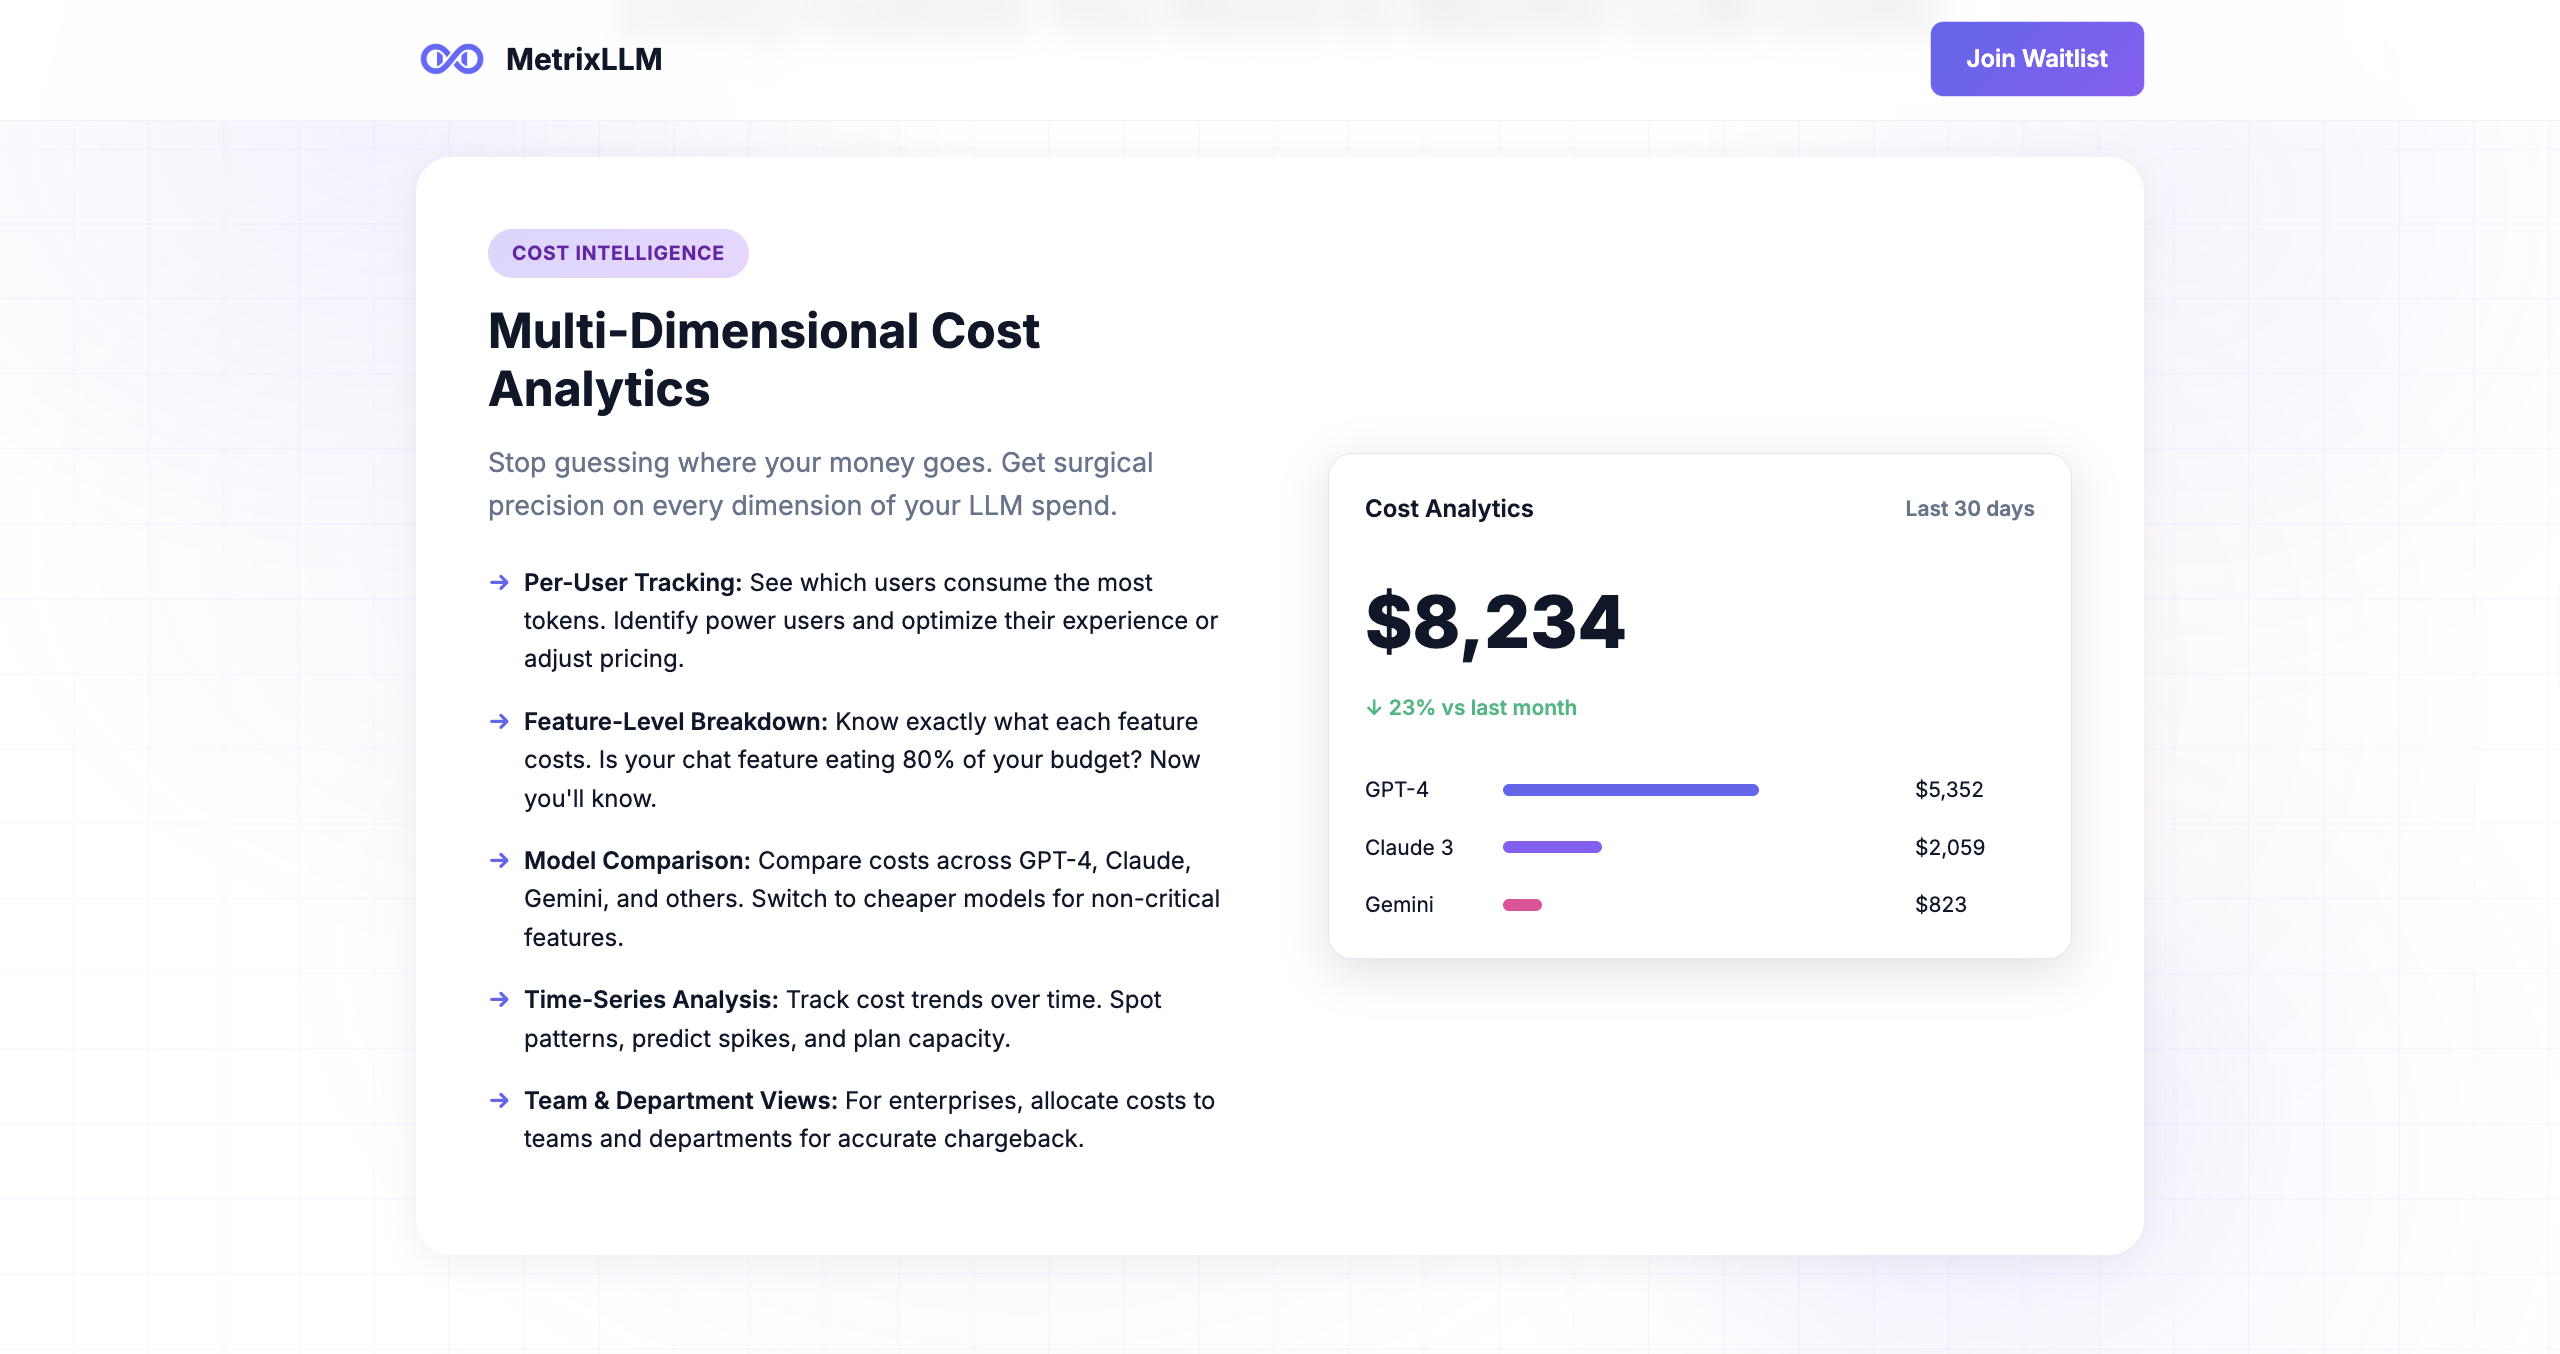Click the GPT-4 model label

(x=1396, y=790)
